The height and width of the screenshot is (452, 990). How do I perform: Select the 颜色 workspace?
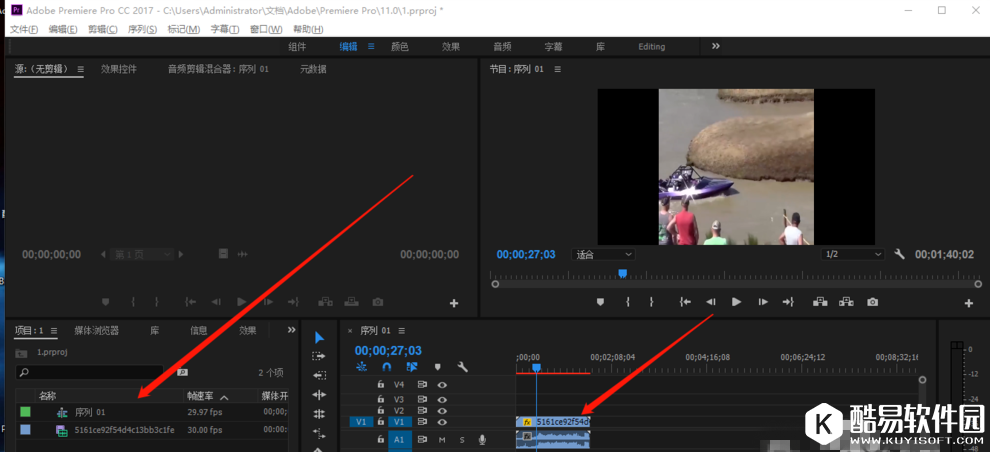coord(399,46)
